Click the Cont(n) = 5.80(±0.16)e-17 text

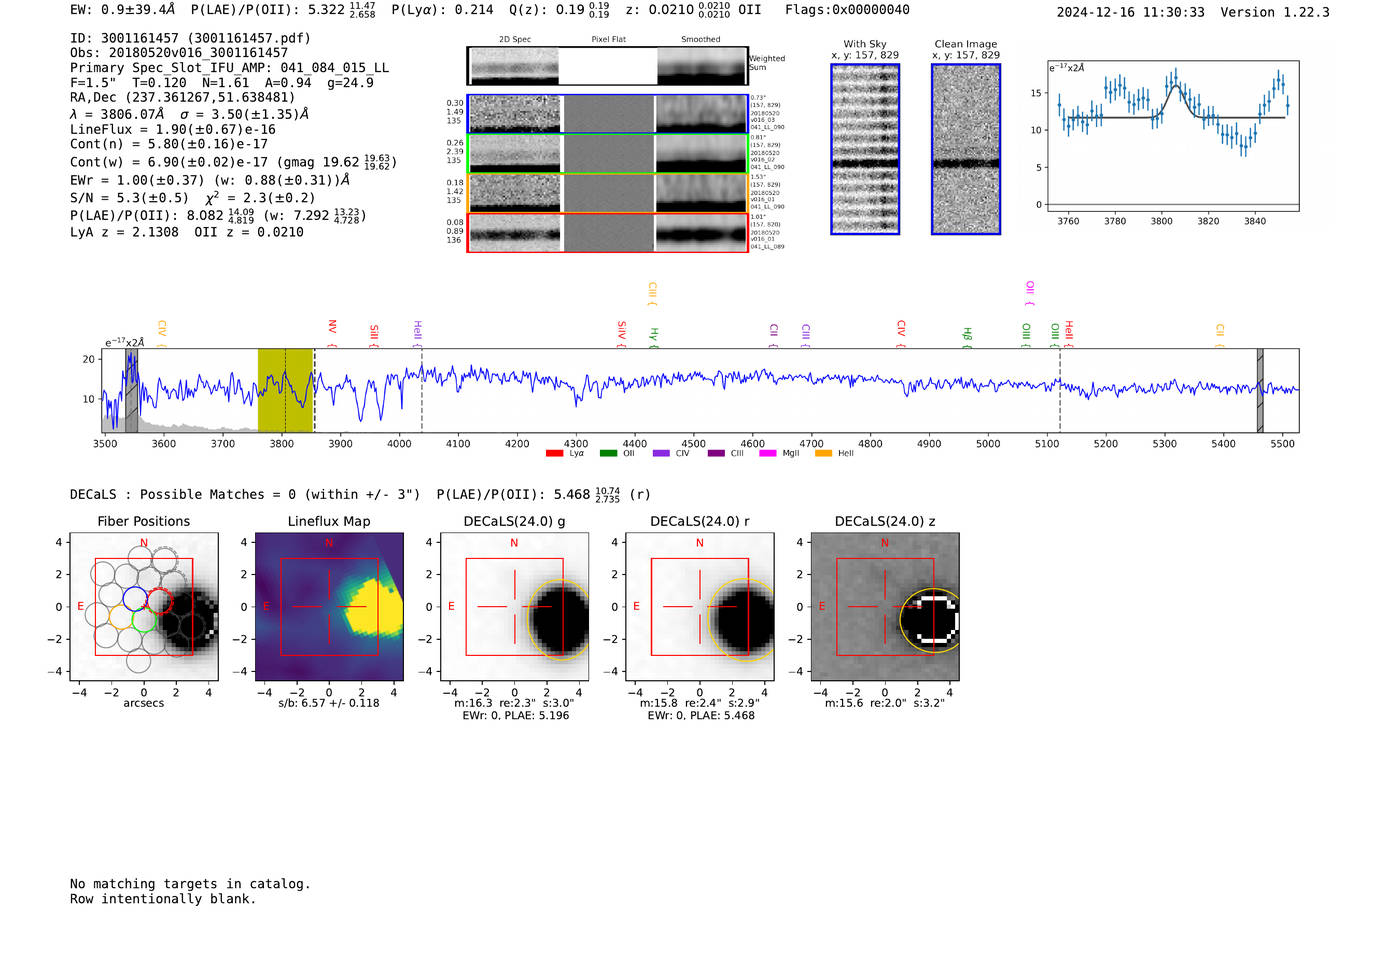[168, 144]
